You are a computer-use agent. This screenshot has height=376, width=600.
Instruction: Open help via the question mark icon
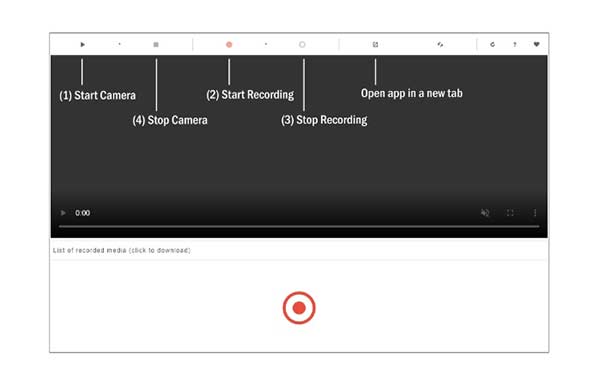tap(515, 44)
